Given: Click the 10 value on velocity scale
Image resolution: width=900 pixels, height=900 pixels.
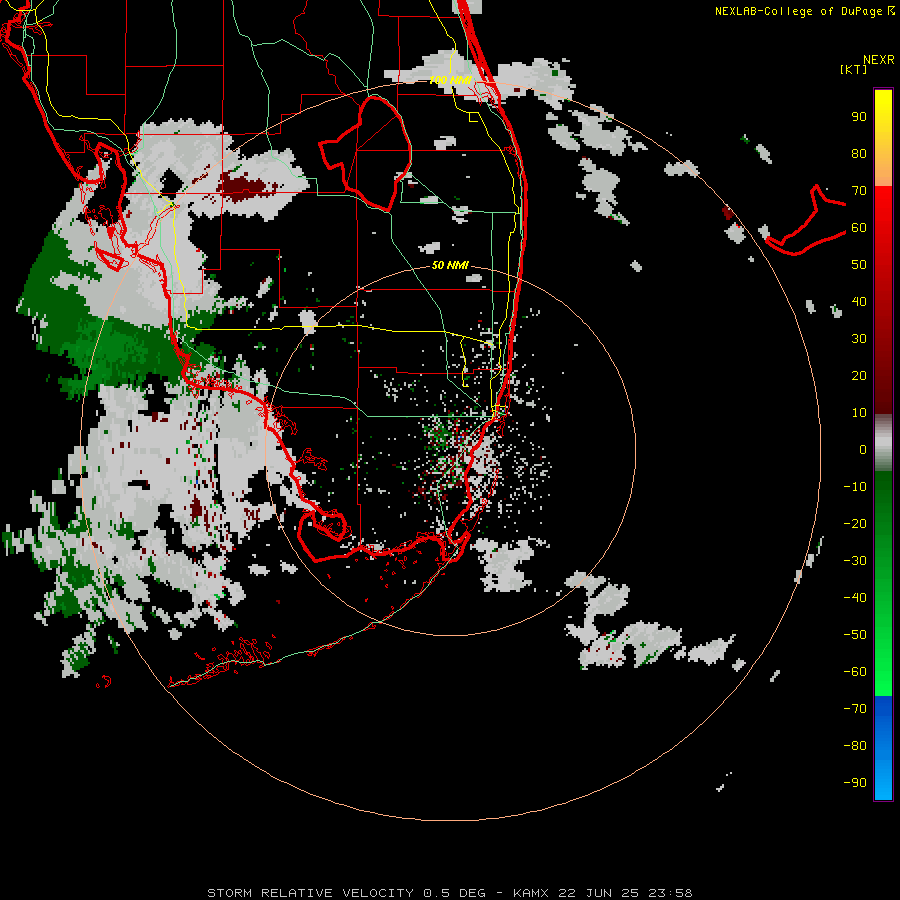Looking at the screenshot, I should point(859,413).
